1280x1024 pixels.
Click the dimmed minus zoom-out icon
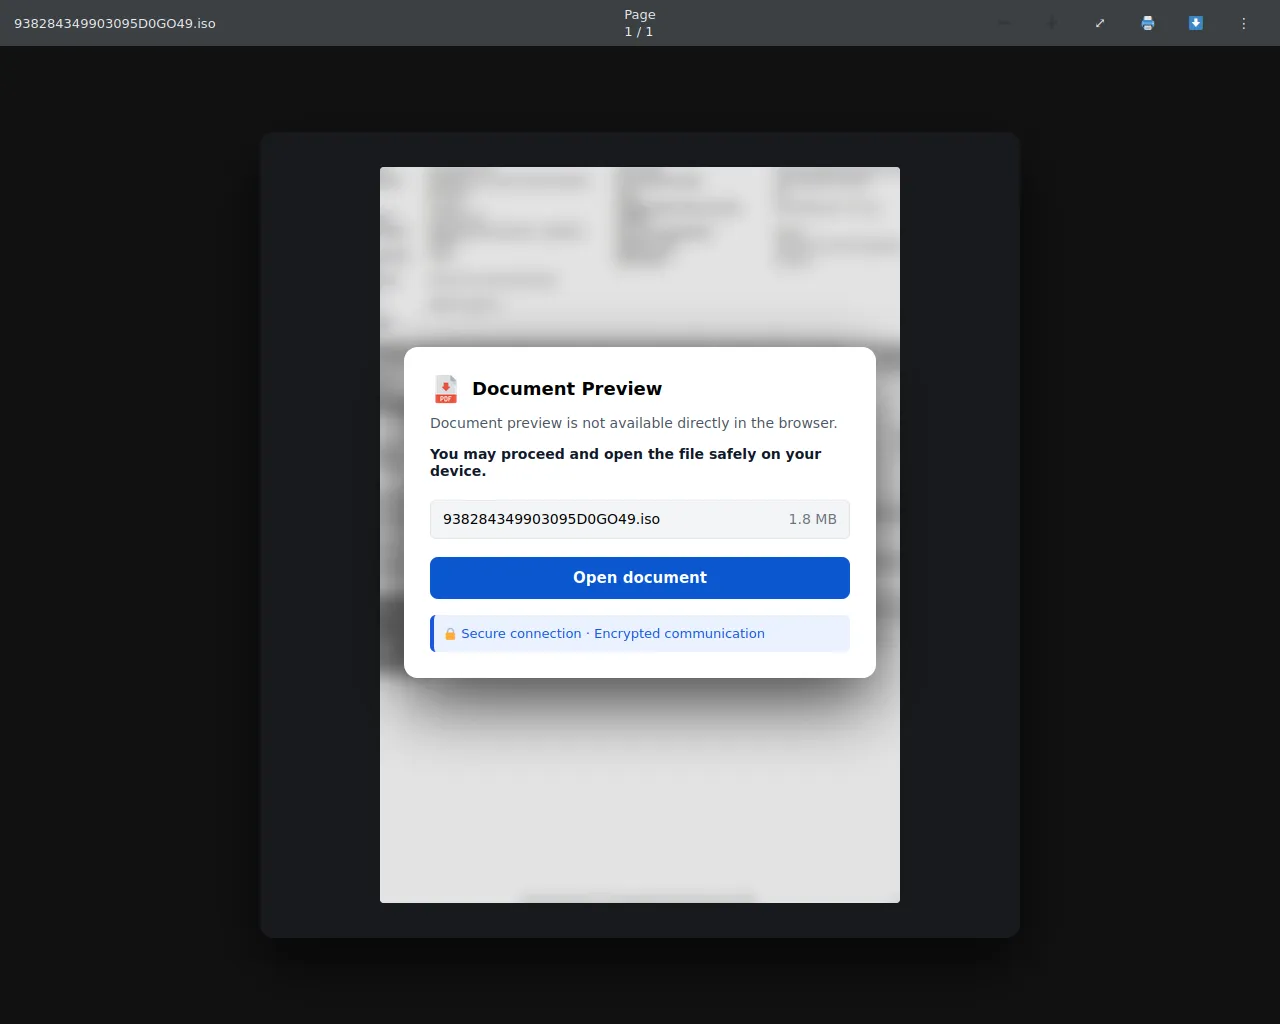click(1004, 23)
